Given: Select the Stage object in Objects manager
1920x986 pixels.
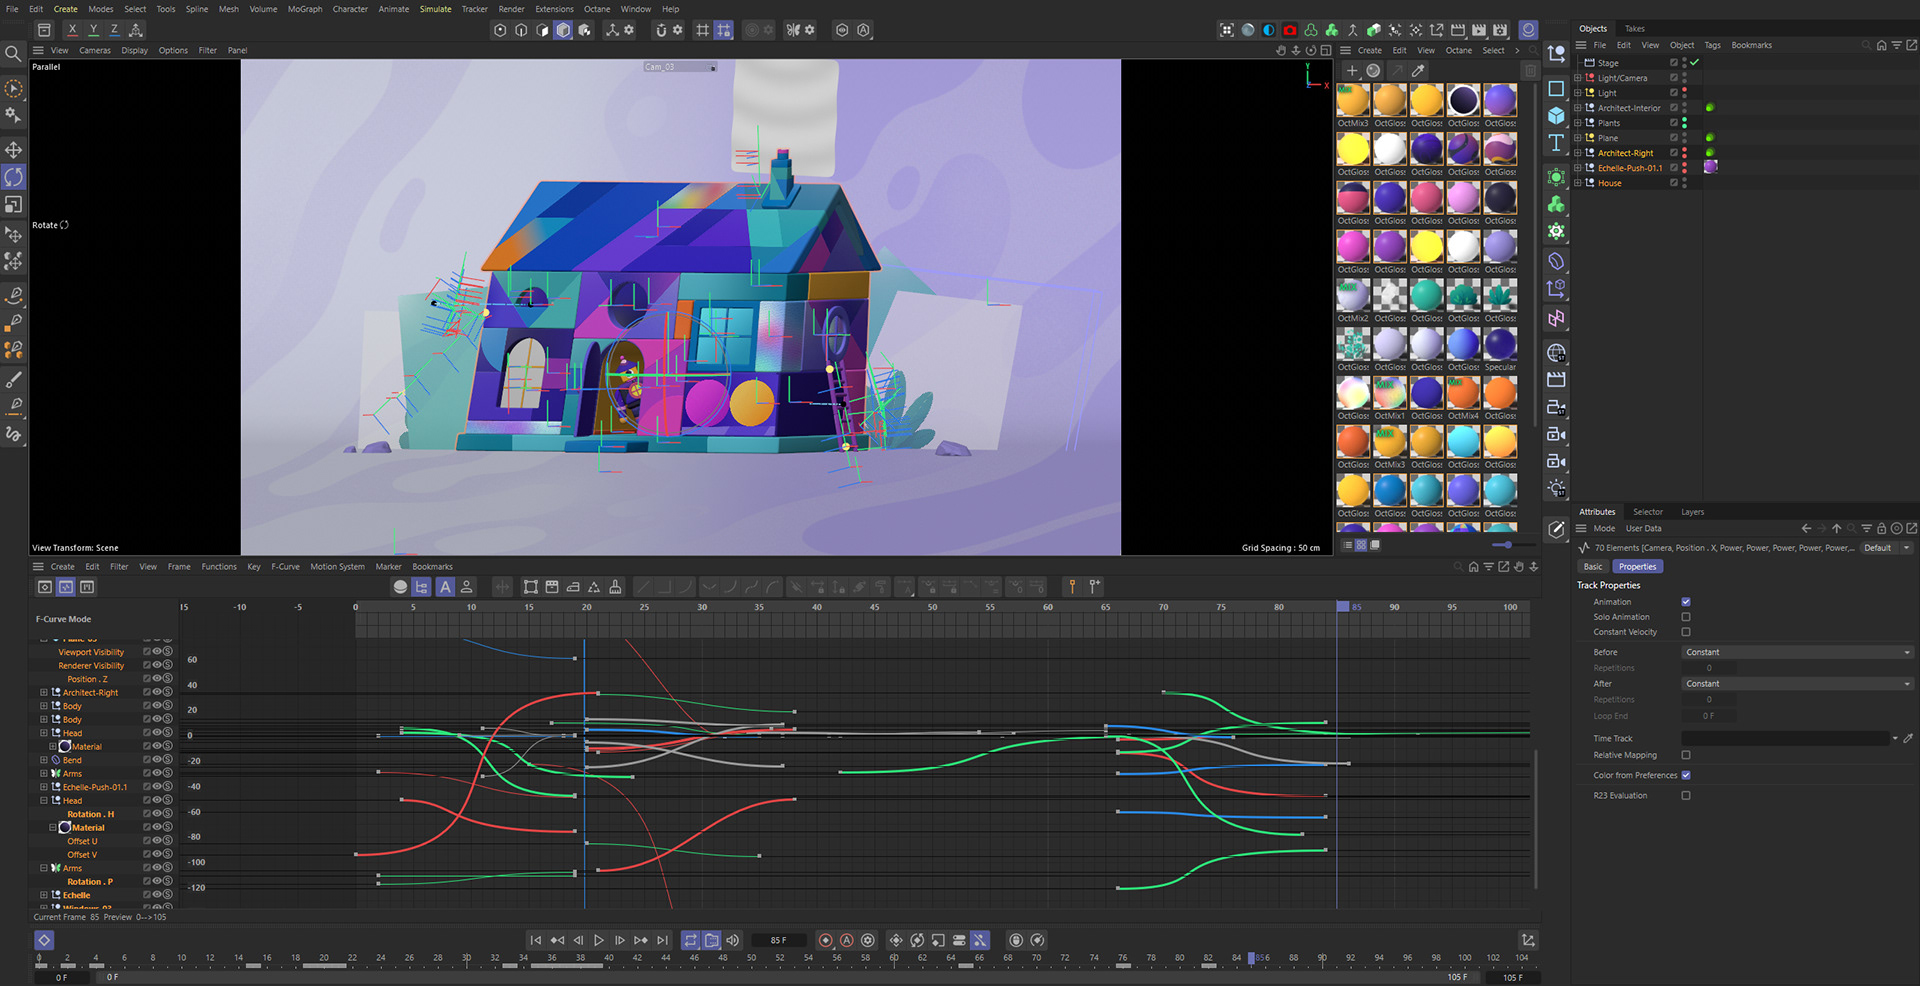Looking at the screenshot, I should point(1607,63).
